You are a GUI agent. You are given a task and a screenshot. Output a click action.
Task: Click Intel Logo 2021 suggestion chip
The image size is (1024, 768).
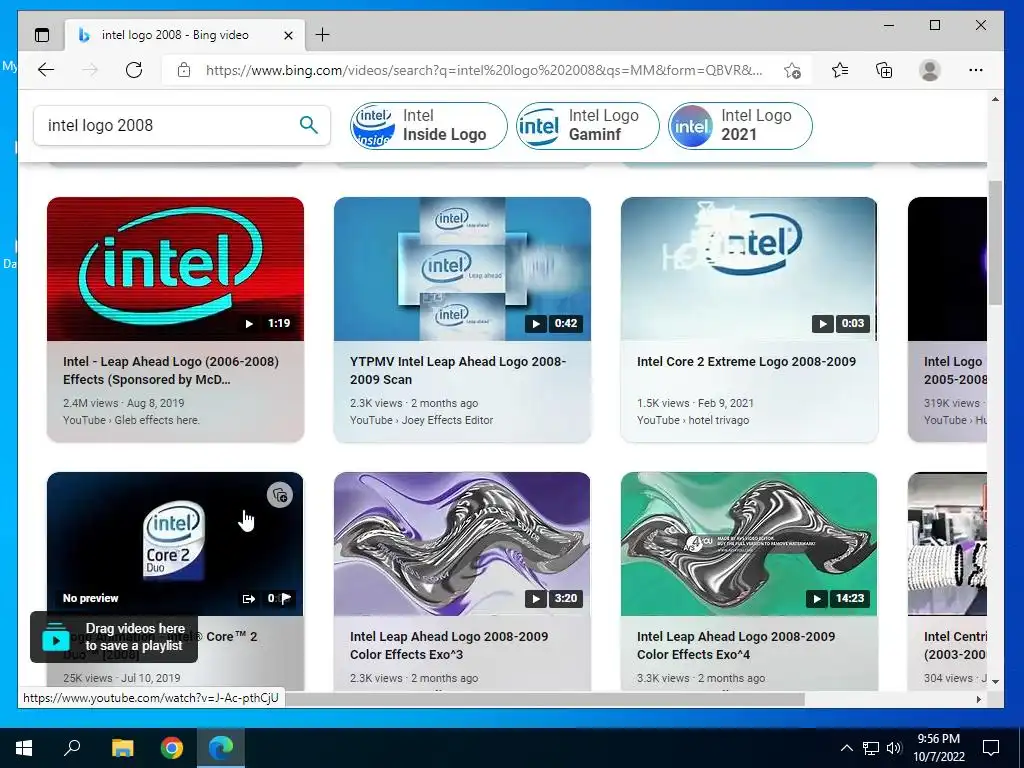click(x=740, y=125)
